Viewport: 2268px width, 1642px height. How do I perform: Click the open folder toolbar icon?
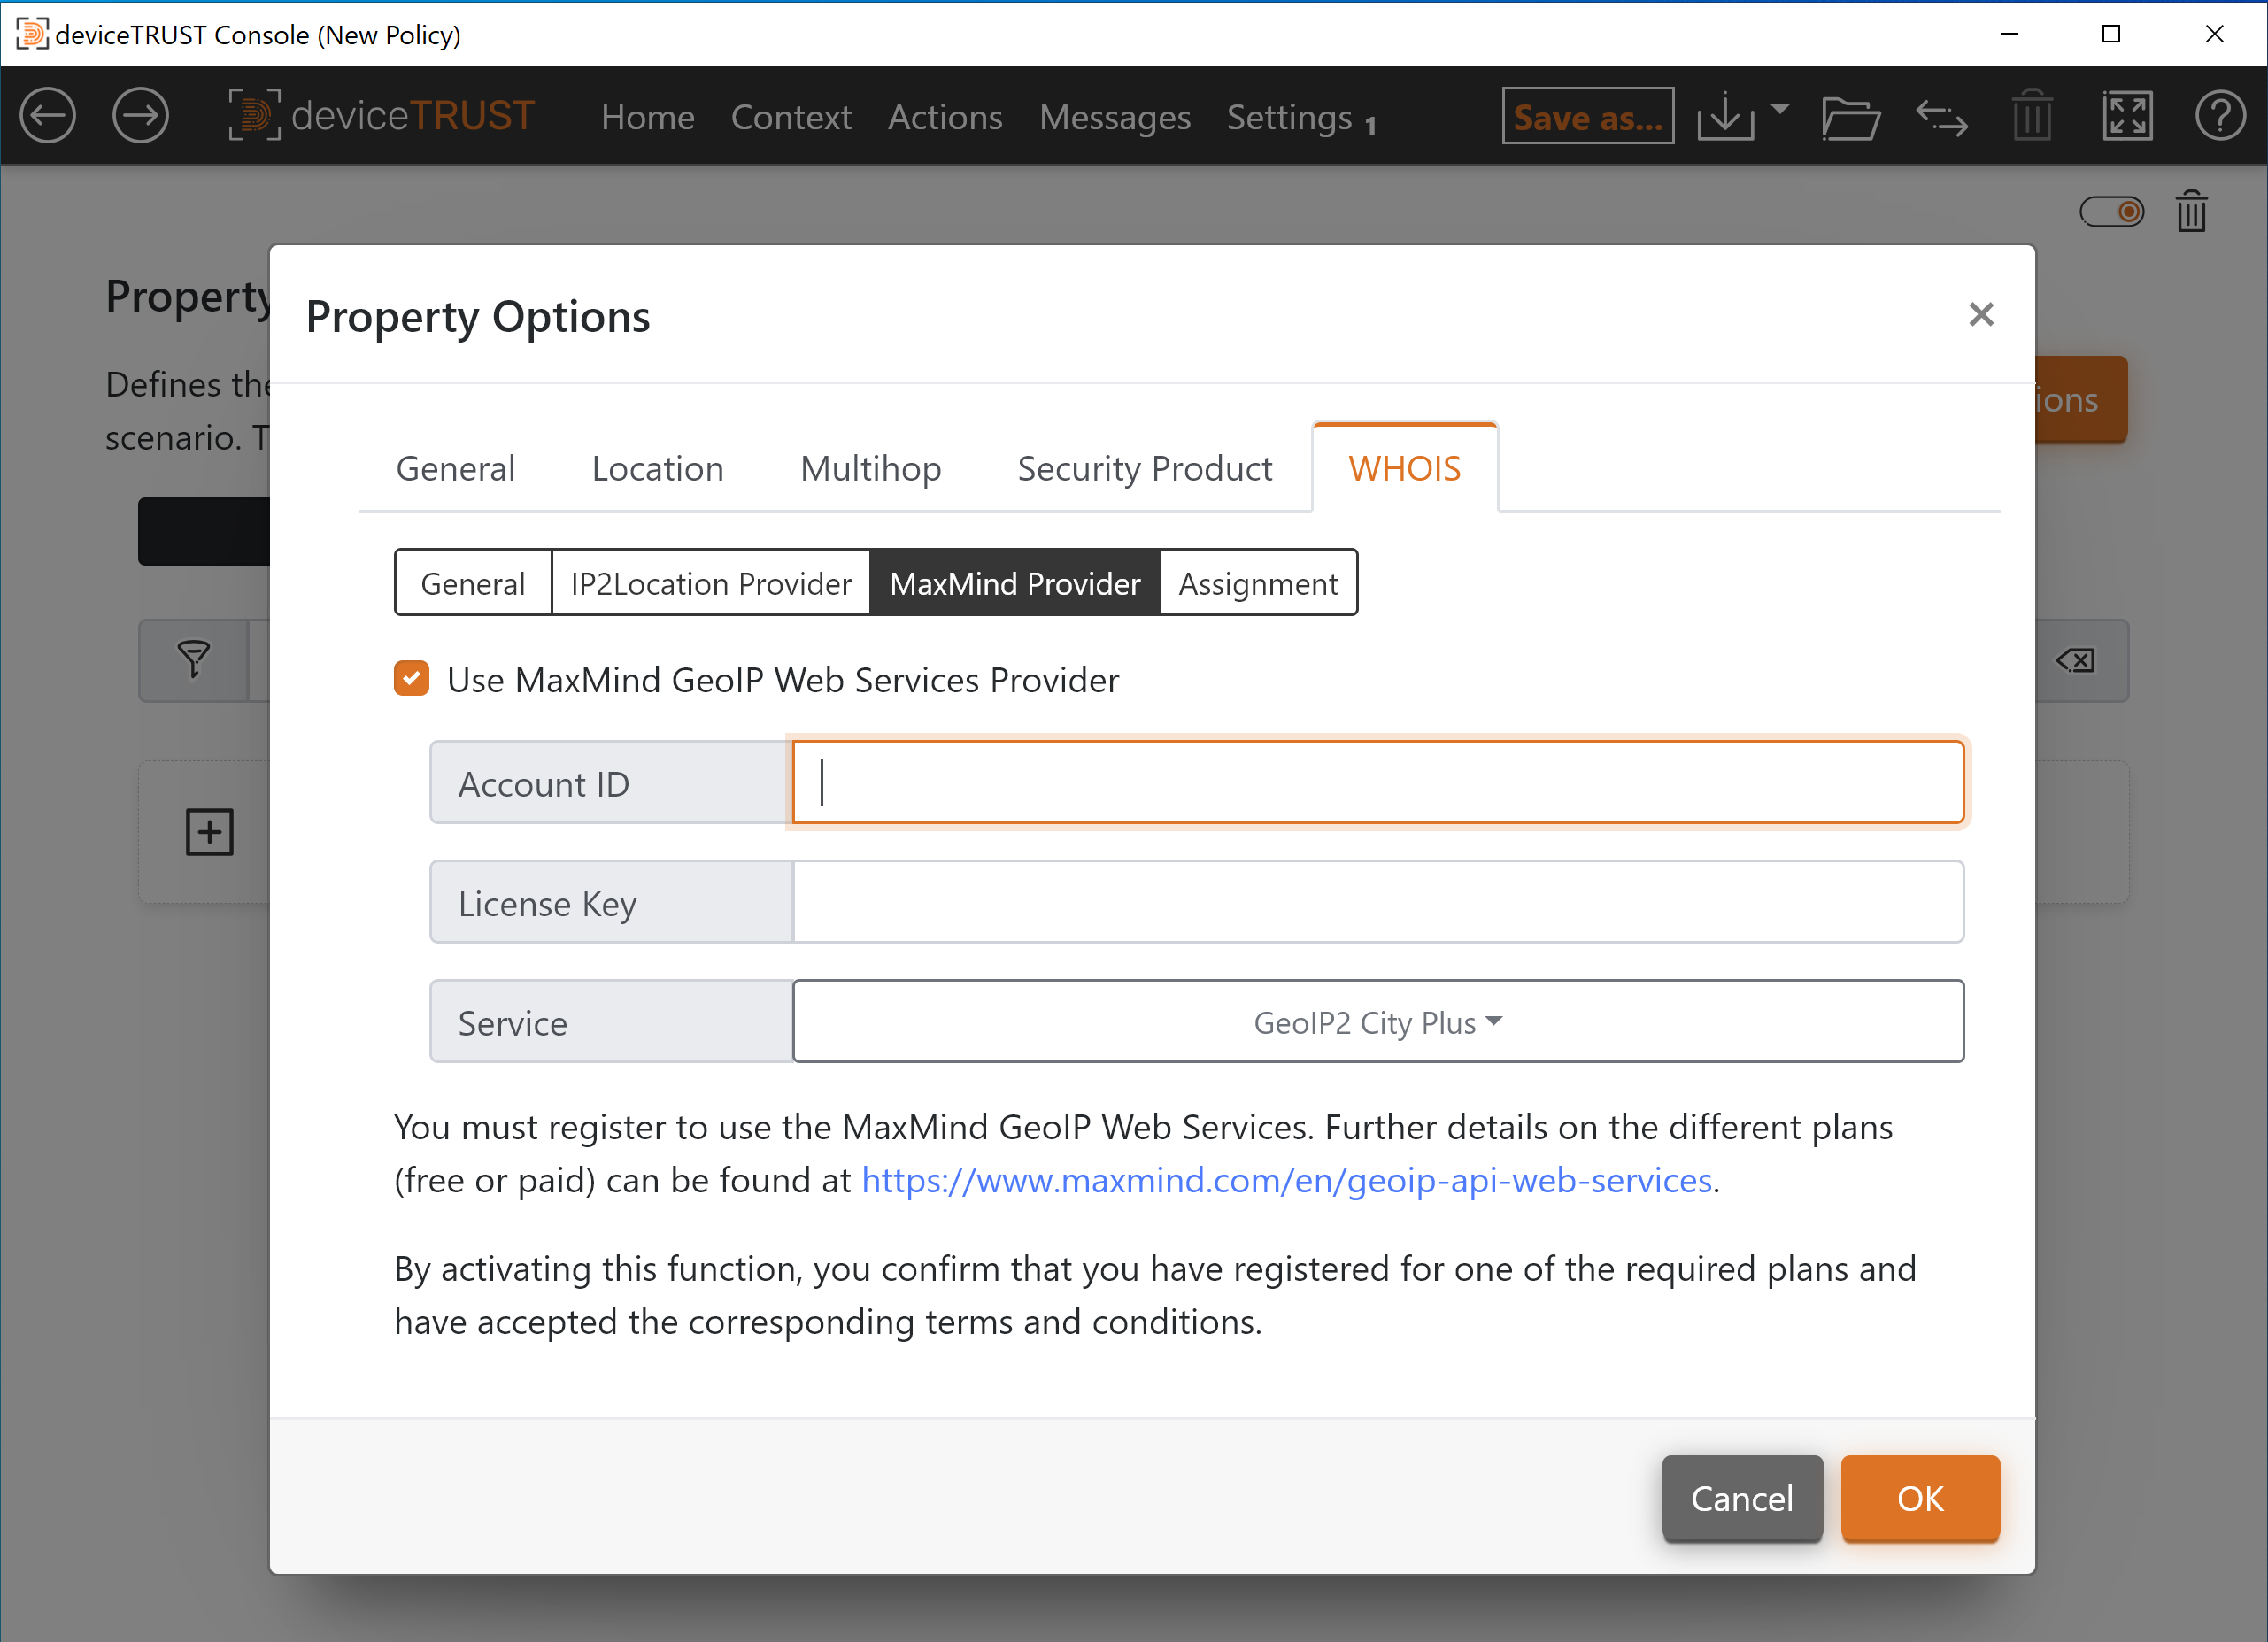(1849, 118)
